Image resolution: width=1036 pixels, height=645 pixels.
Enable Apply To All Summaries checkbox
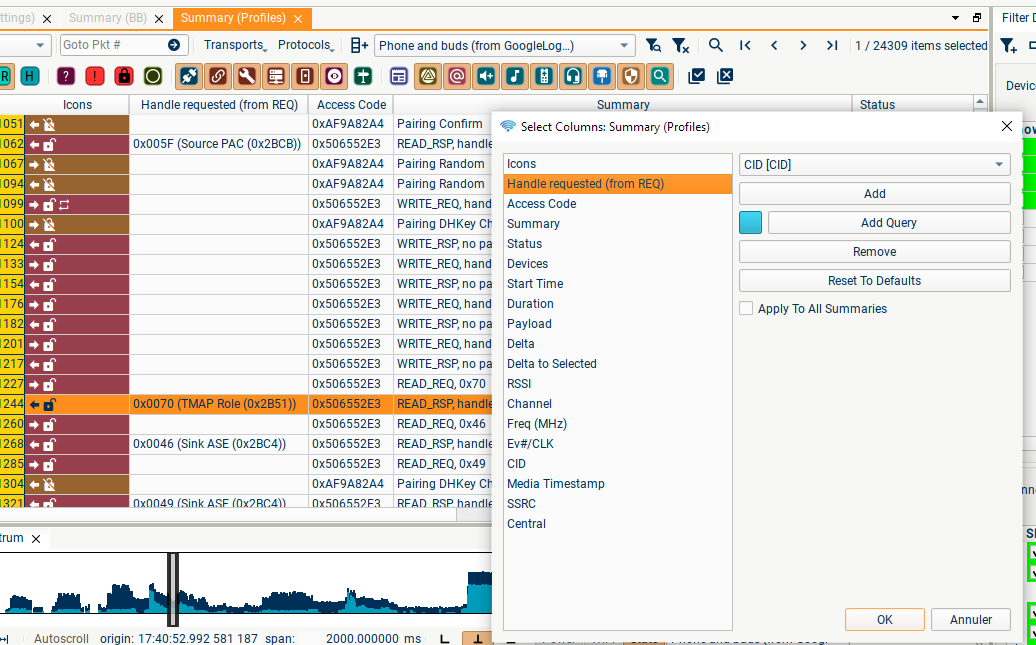click(746, 309)
